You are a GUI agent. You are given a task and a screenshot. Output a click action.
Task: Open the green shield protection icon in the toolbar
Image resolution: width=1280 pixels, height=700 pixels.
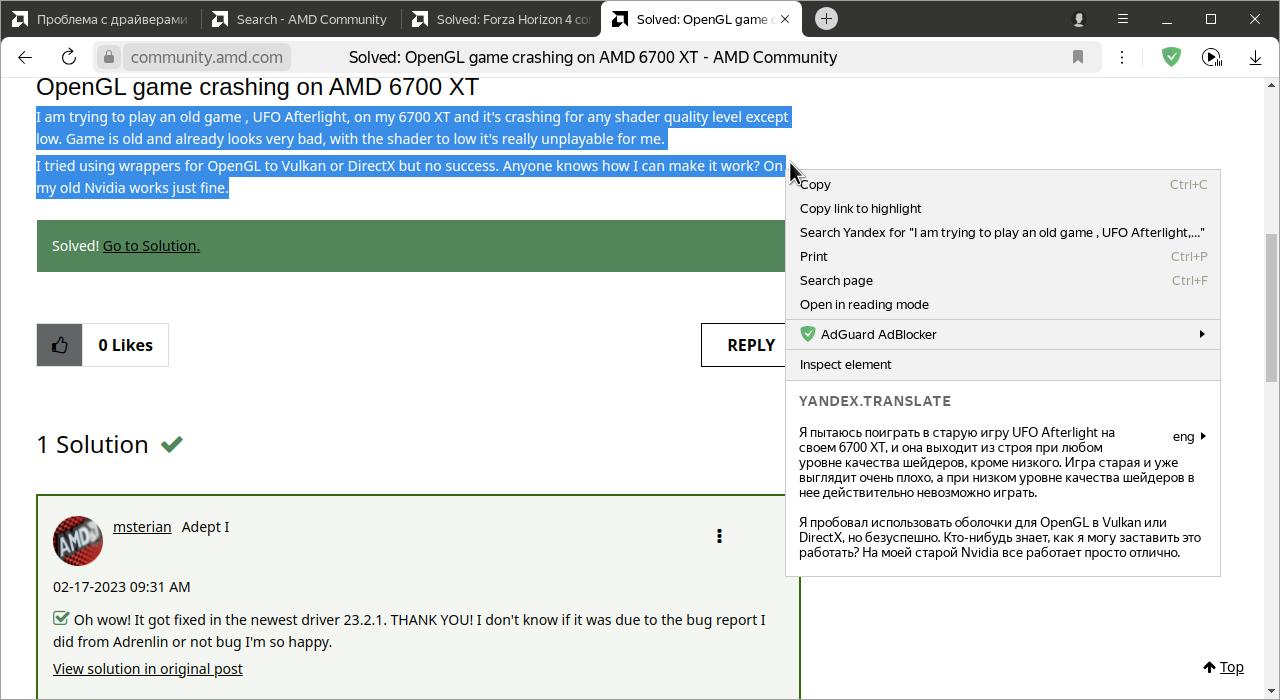point(1171,57)
